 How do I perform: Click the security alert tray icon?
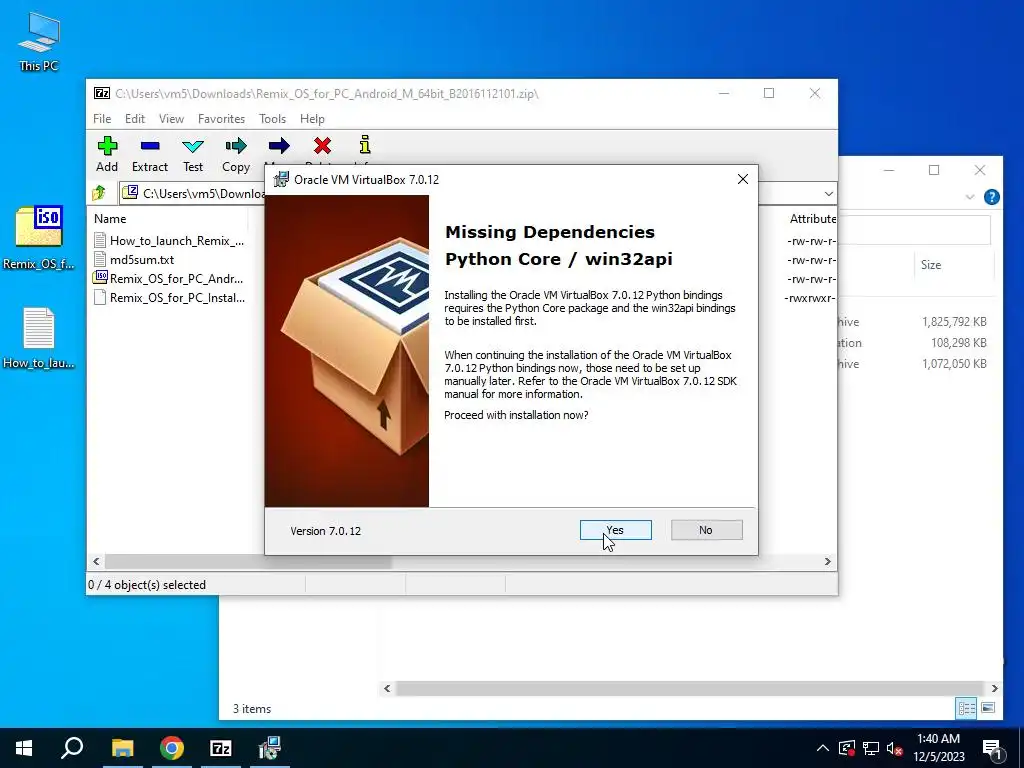click(847, 748)
